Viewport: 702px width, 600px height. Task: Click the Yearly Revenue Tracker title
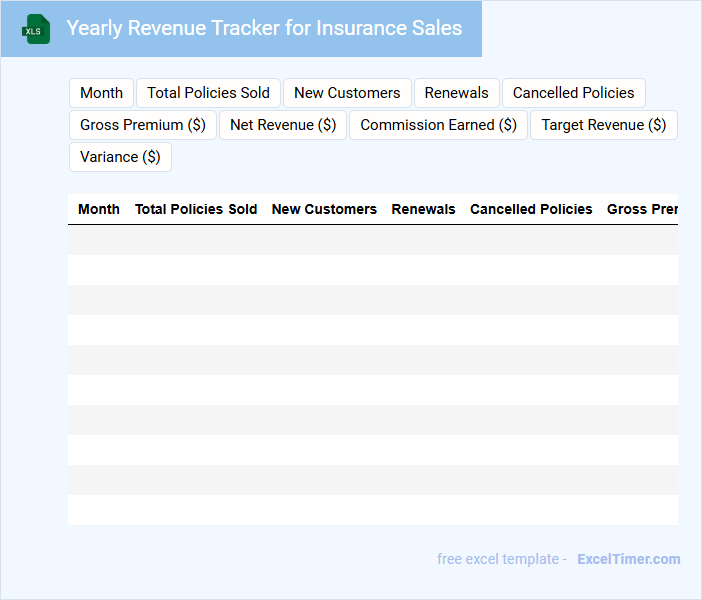coord(264,28)
